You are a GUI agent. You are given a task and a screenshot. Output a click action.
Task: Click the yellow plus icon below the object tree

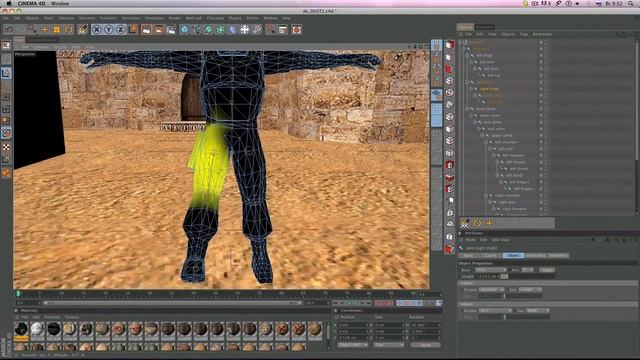tap(489, 223)
